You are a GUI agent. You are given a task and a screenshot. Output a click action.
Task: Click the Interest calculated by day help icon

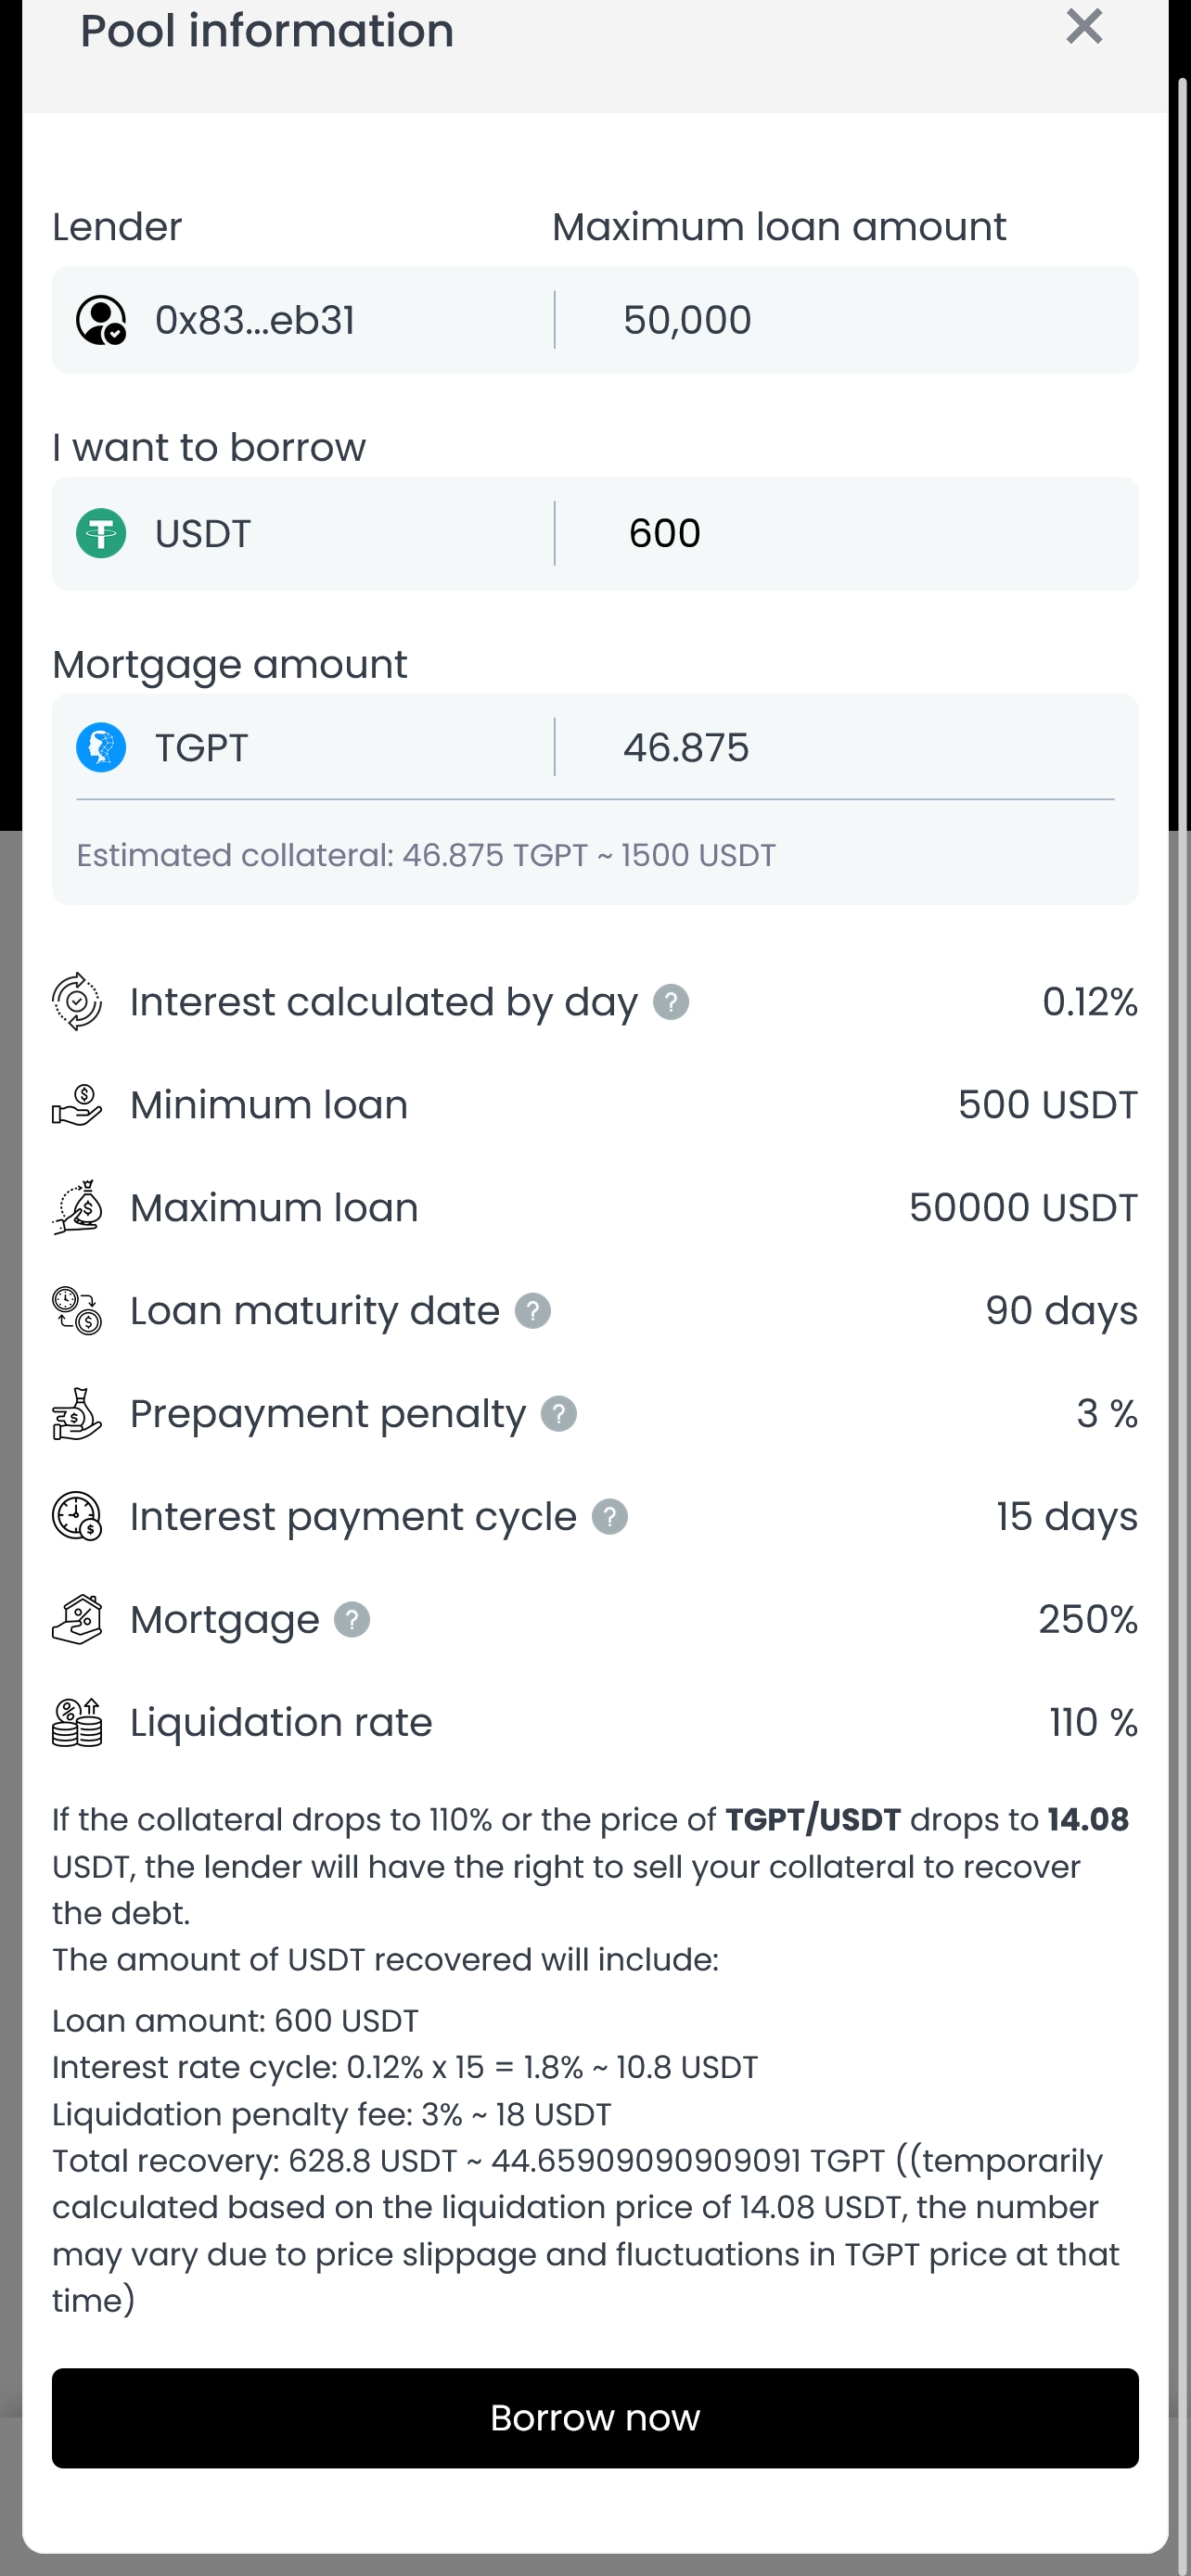tap(670, 1002)
